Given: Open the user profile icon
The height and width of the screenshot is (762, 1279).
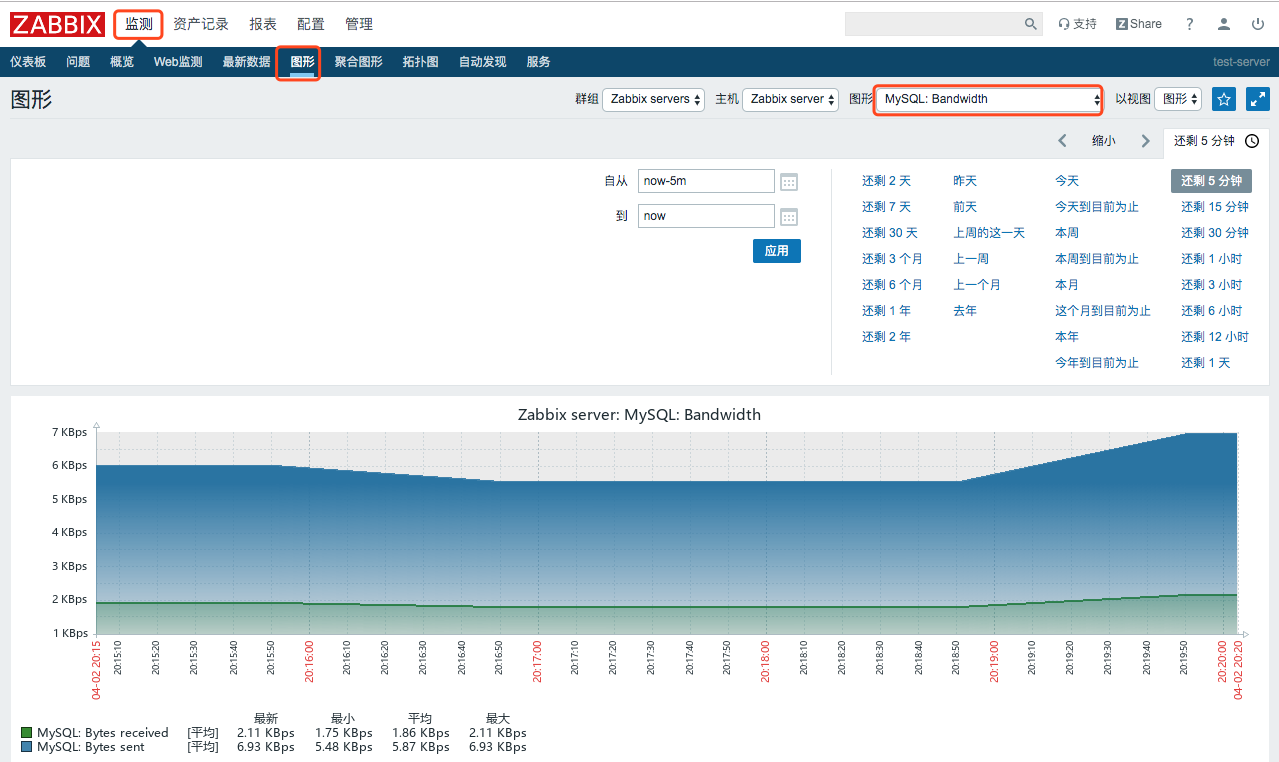Looking at the screenshot, I should tap(1224, 24).
